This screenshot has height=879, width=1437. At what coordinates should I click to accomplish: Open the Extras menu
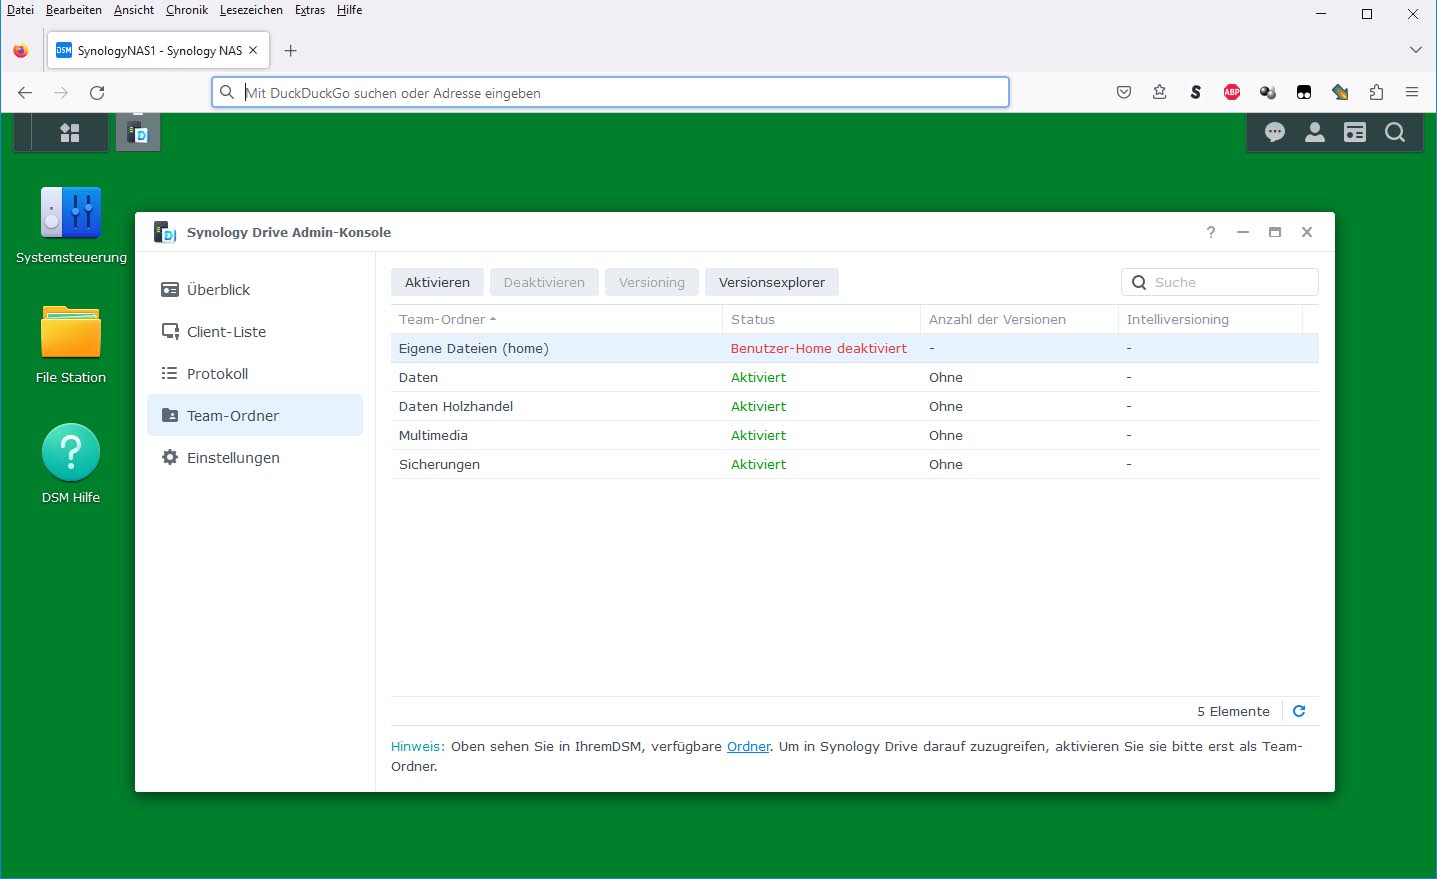pos(310,10)
